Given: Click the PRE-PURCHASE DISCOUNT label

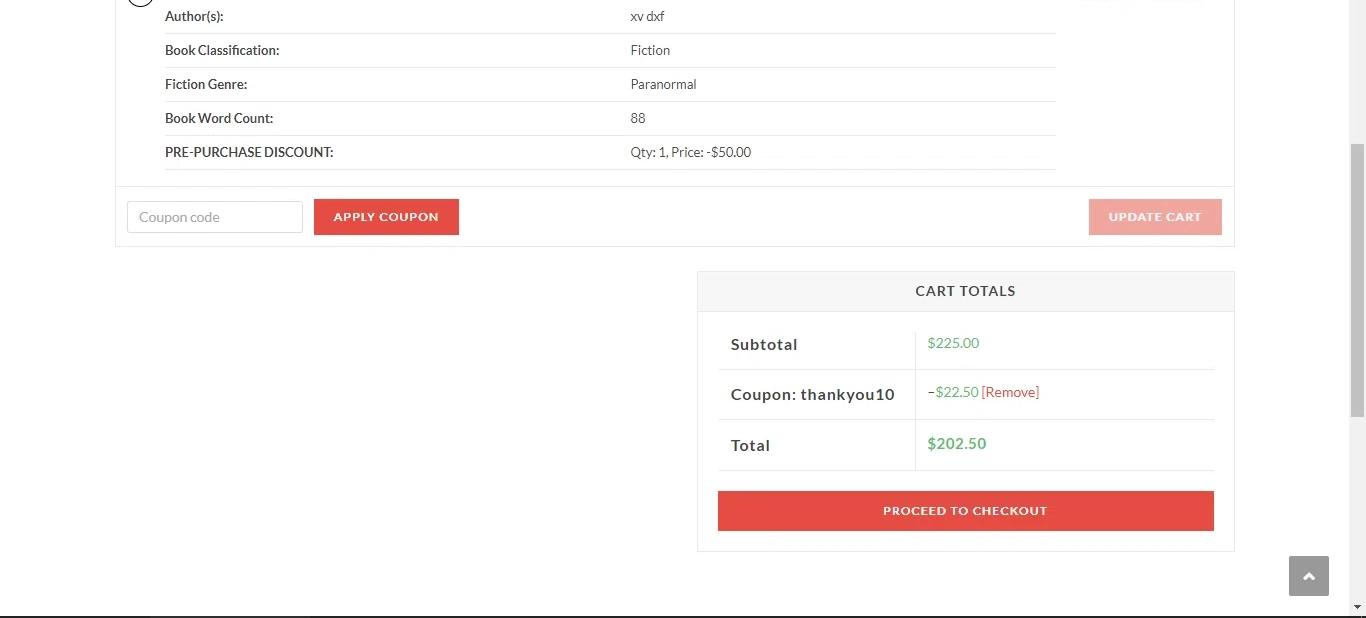Looking at the screenshot, I should tap(249, 152).
